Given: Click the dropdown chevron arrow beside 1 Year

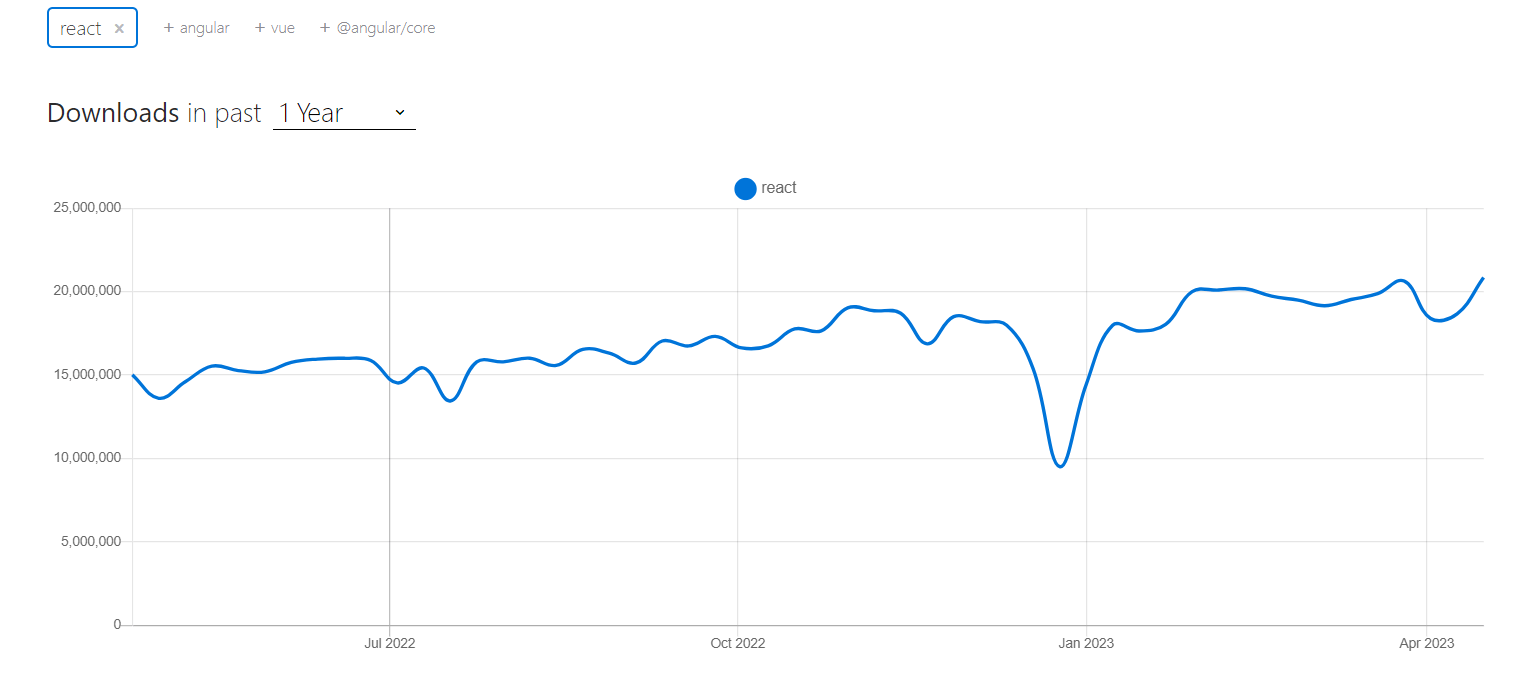Looking at the screenshot, I should (x=400, y=113).
